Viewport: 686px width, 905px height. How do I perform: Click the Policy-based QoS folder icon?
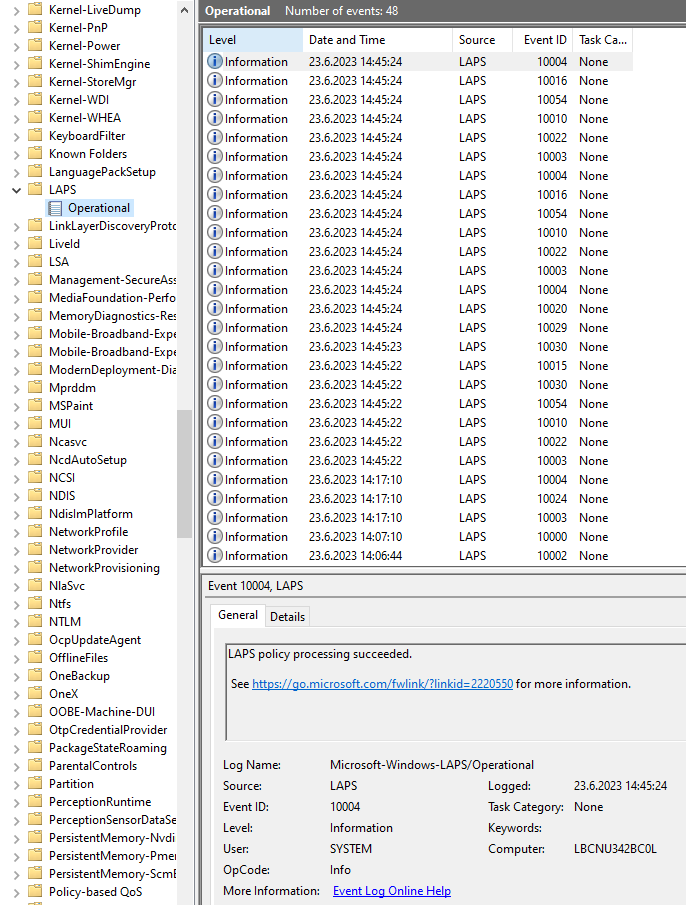pyautogui.click(x=35, y=891)
